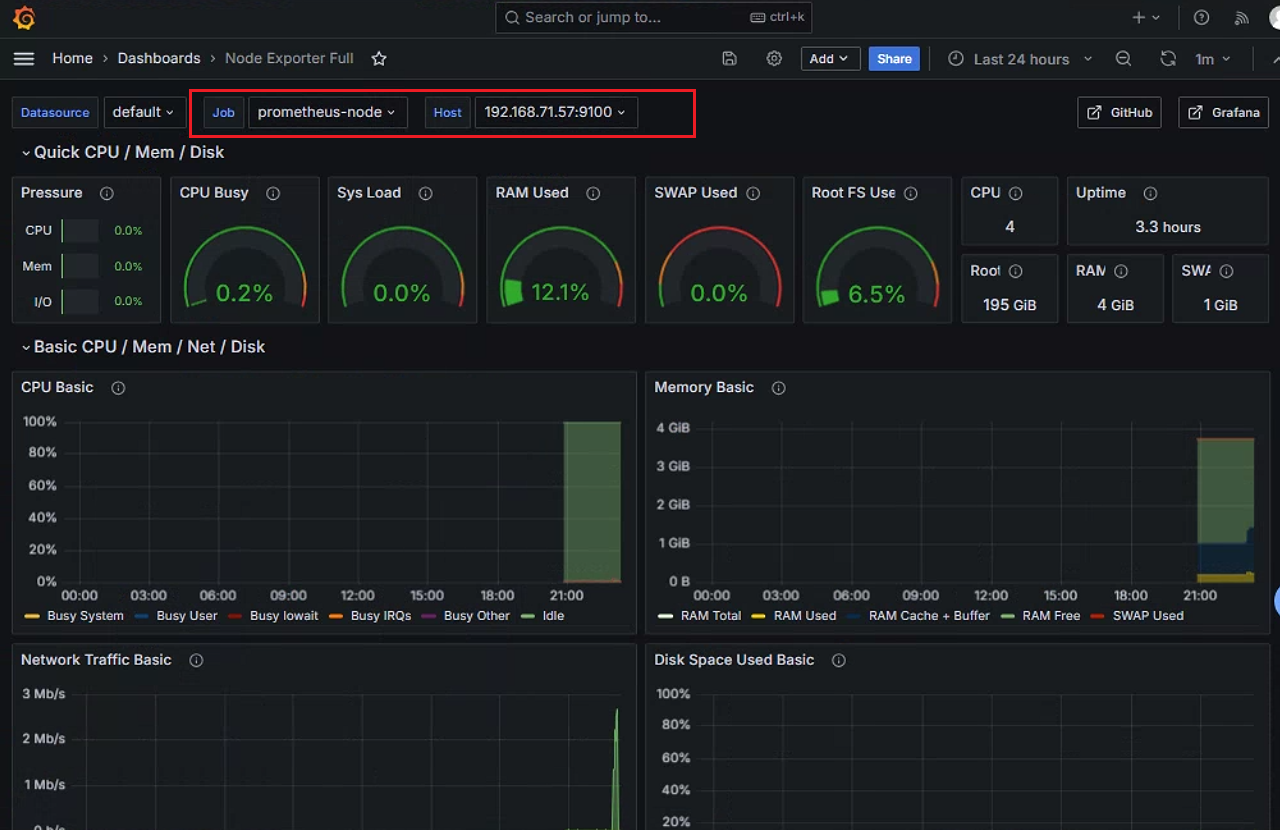Show info for Memory Basic panel
This screenshot has height=830, width=1280.
tap(778, 388)
